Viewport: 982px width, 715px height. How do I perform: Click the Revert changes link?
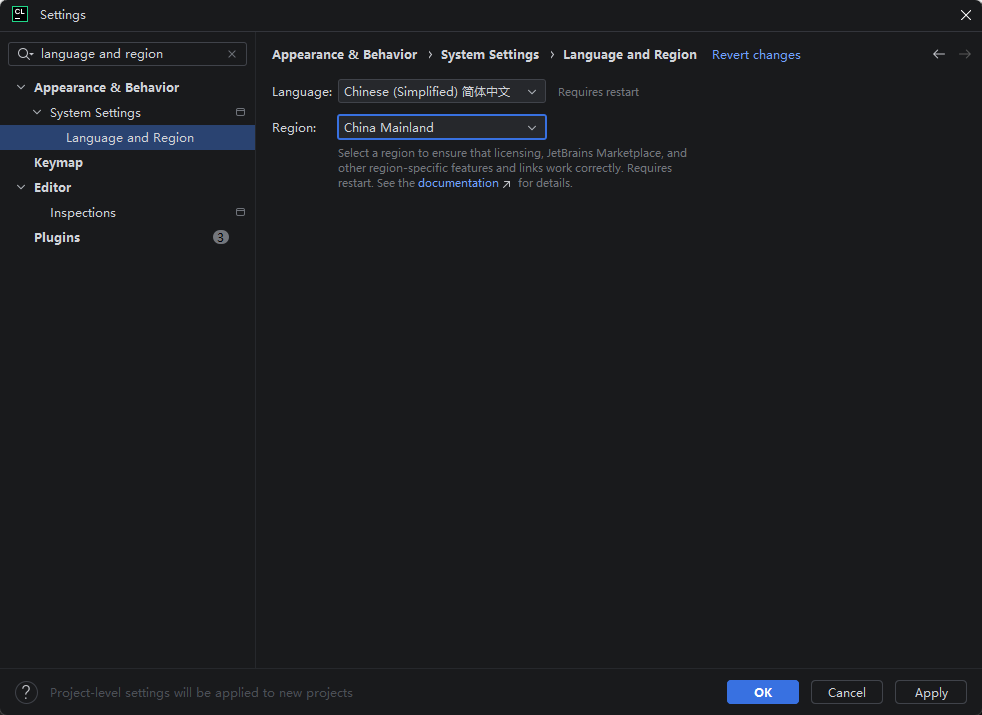756,55
